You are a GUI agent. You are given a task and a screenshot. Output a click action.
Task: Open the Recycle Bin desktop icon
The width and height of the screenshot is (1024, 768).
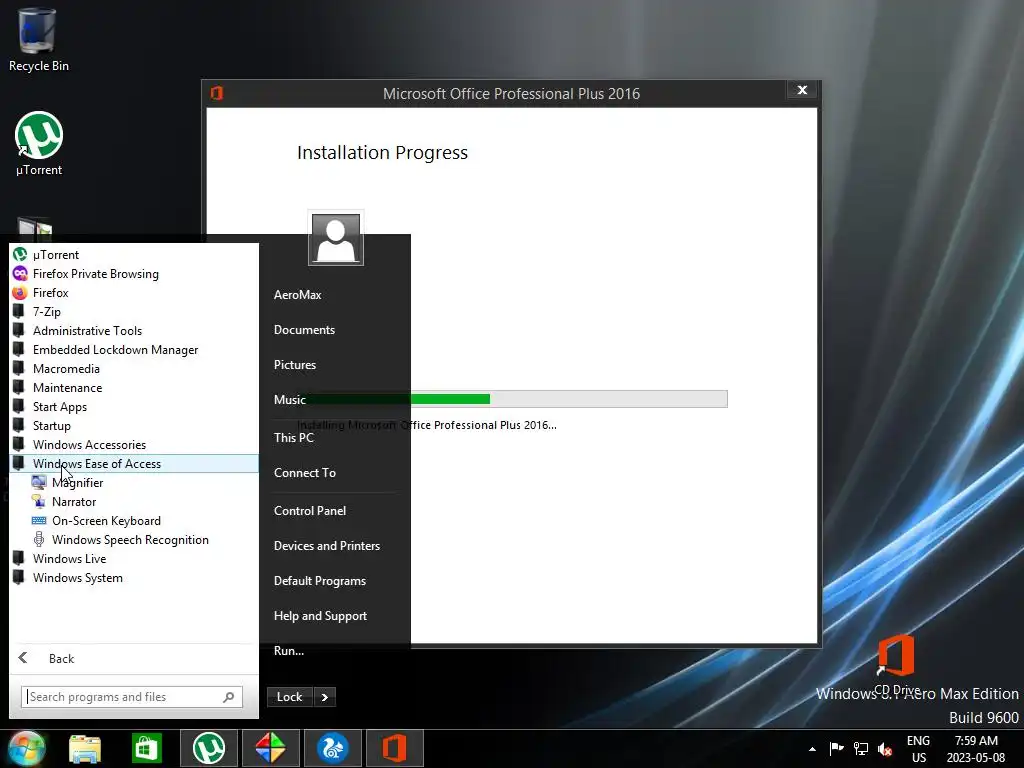coord(39,39)
